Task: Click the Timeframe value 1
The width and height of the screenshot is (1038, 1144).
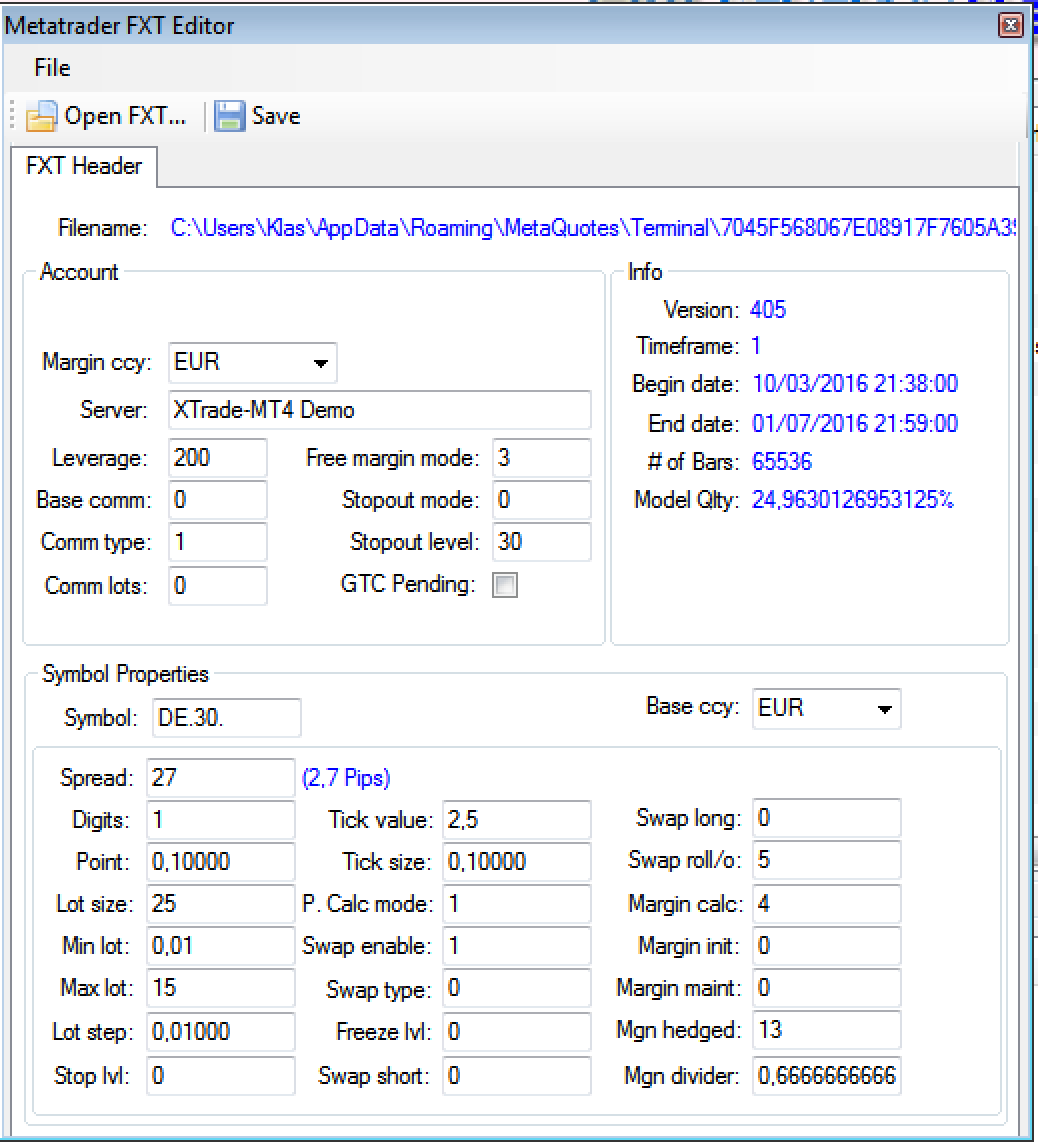Action: point(756,346)
